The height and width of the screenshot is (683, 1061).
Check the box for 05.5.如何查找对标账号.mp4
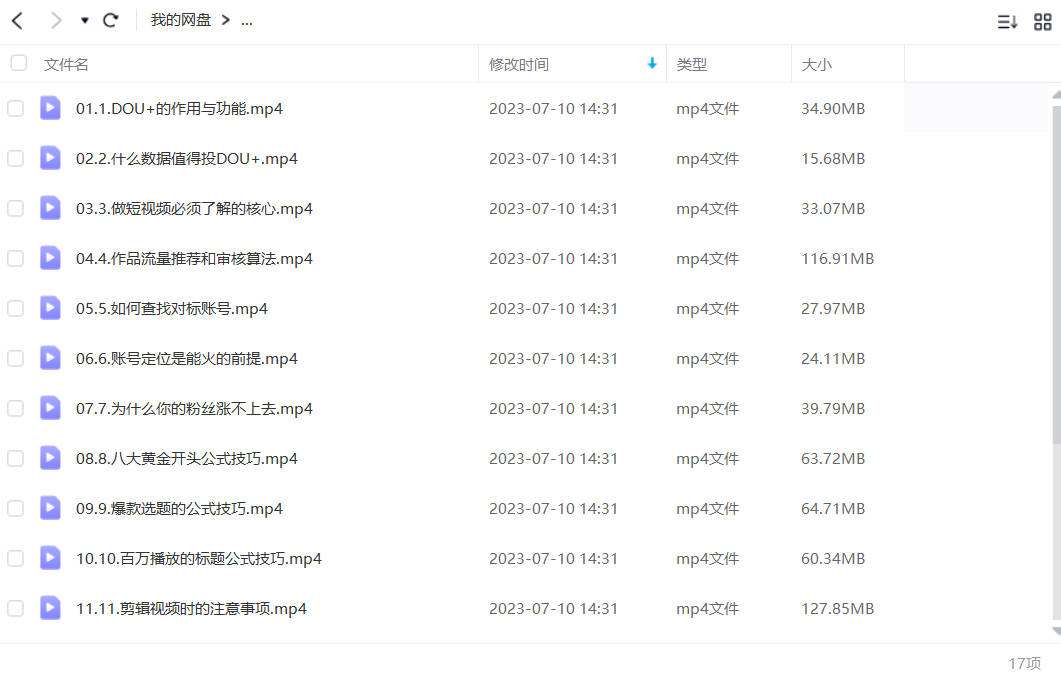[16, 309]
